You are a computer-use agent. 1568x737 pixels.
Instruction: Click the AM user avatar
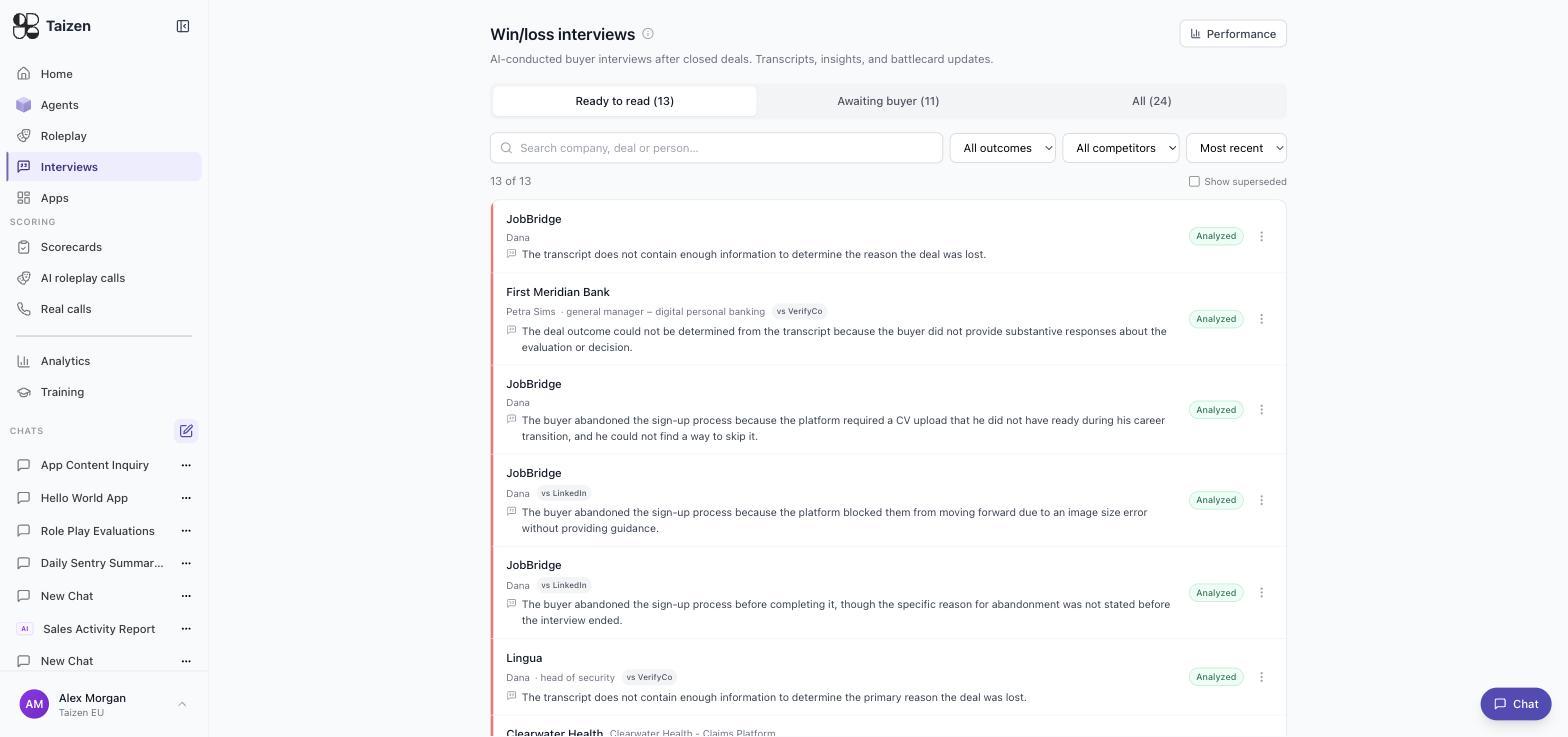(34, 704)
